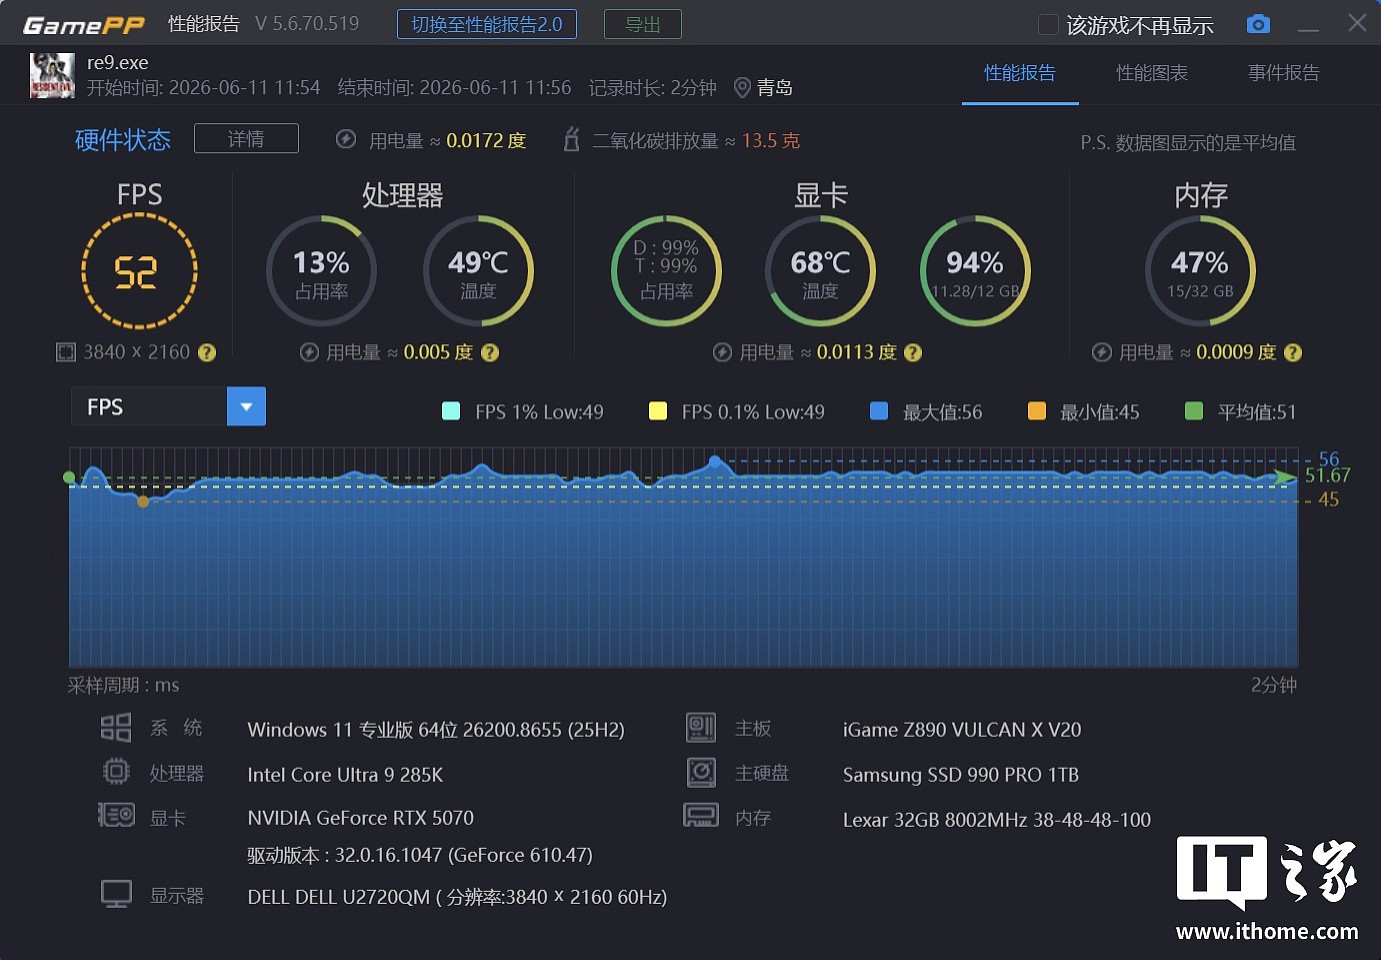1381x960 pixels.
Task: Toggle the FPS 0.1% Low yellow legend swatch
Action: click(x=658, y=411)
